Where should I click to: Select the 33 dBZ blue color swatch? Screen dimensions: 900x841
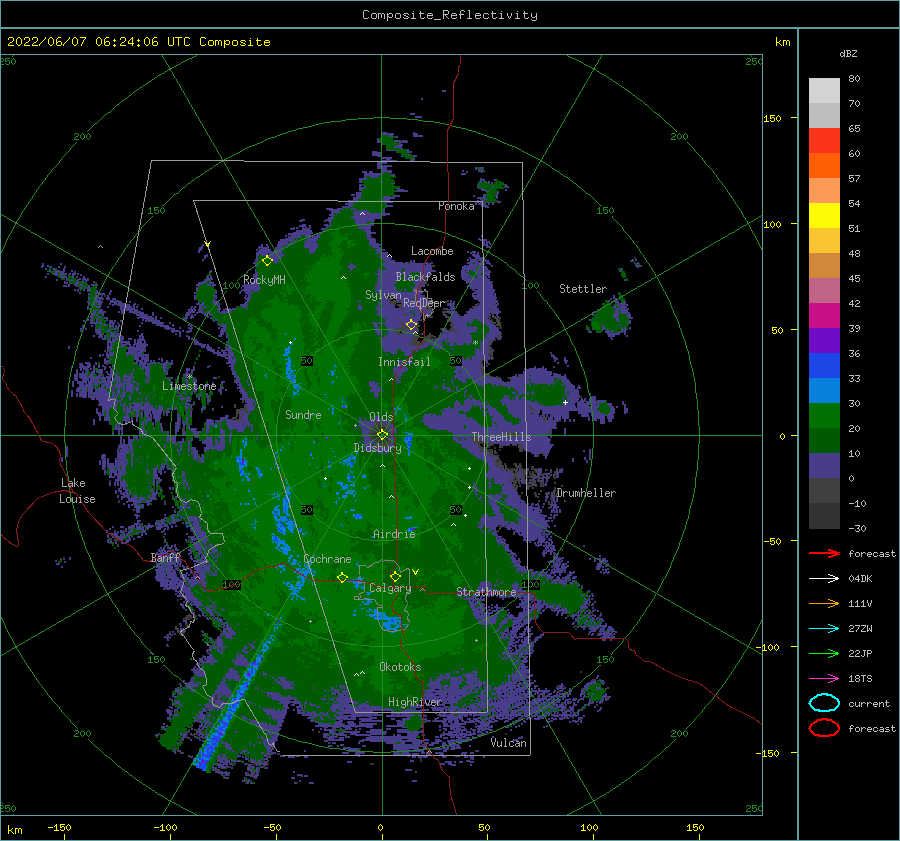824,390
